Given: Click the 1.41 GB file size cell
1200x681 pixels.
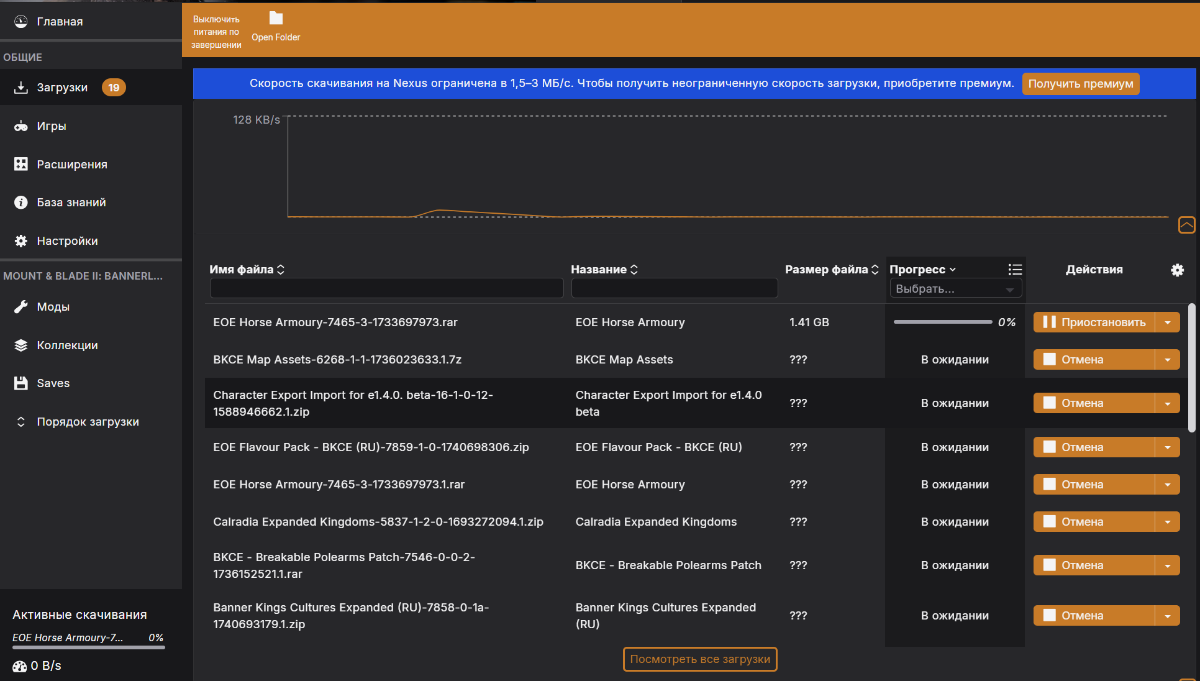Looking at the screenshot, I should coord(809,322).
